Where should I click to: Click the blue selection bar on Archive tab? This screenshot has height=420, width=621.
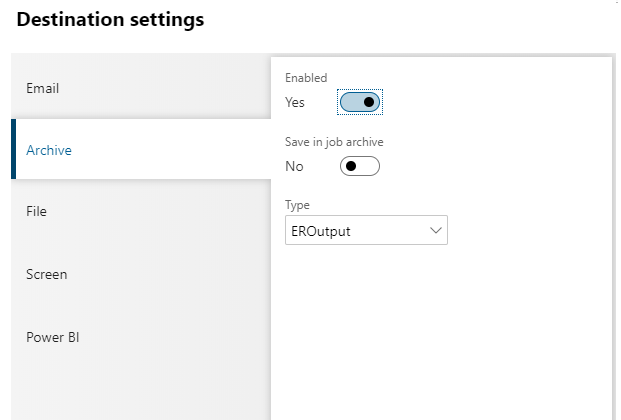[13, 150]
